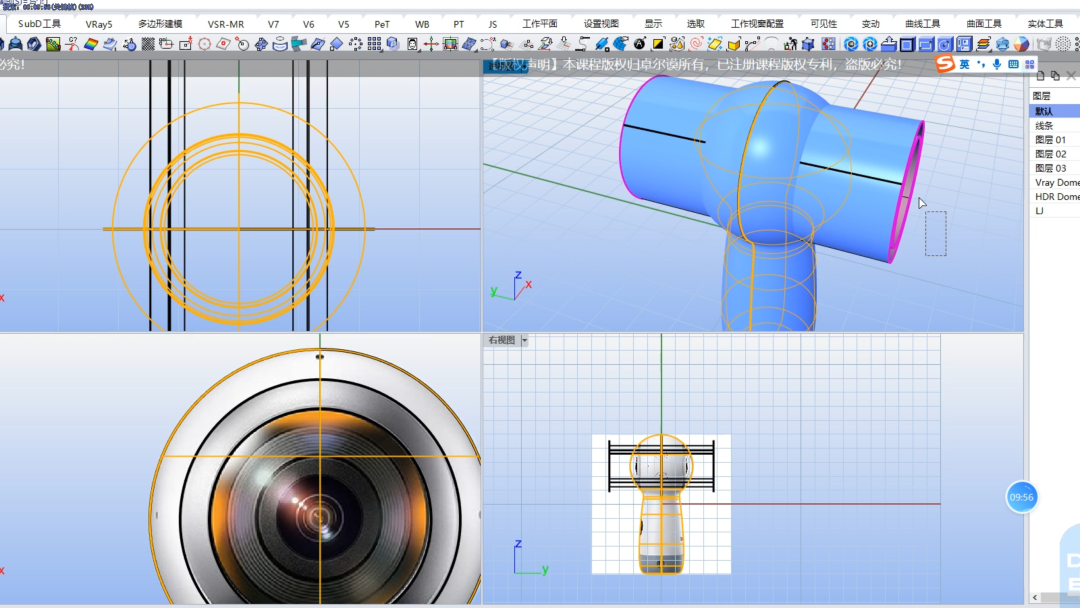Click the rainbow surface analysis icon
The width and height of the screenshot is (1080, 608).
point(91,44)
